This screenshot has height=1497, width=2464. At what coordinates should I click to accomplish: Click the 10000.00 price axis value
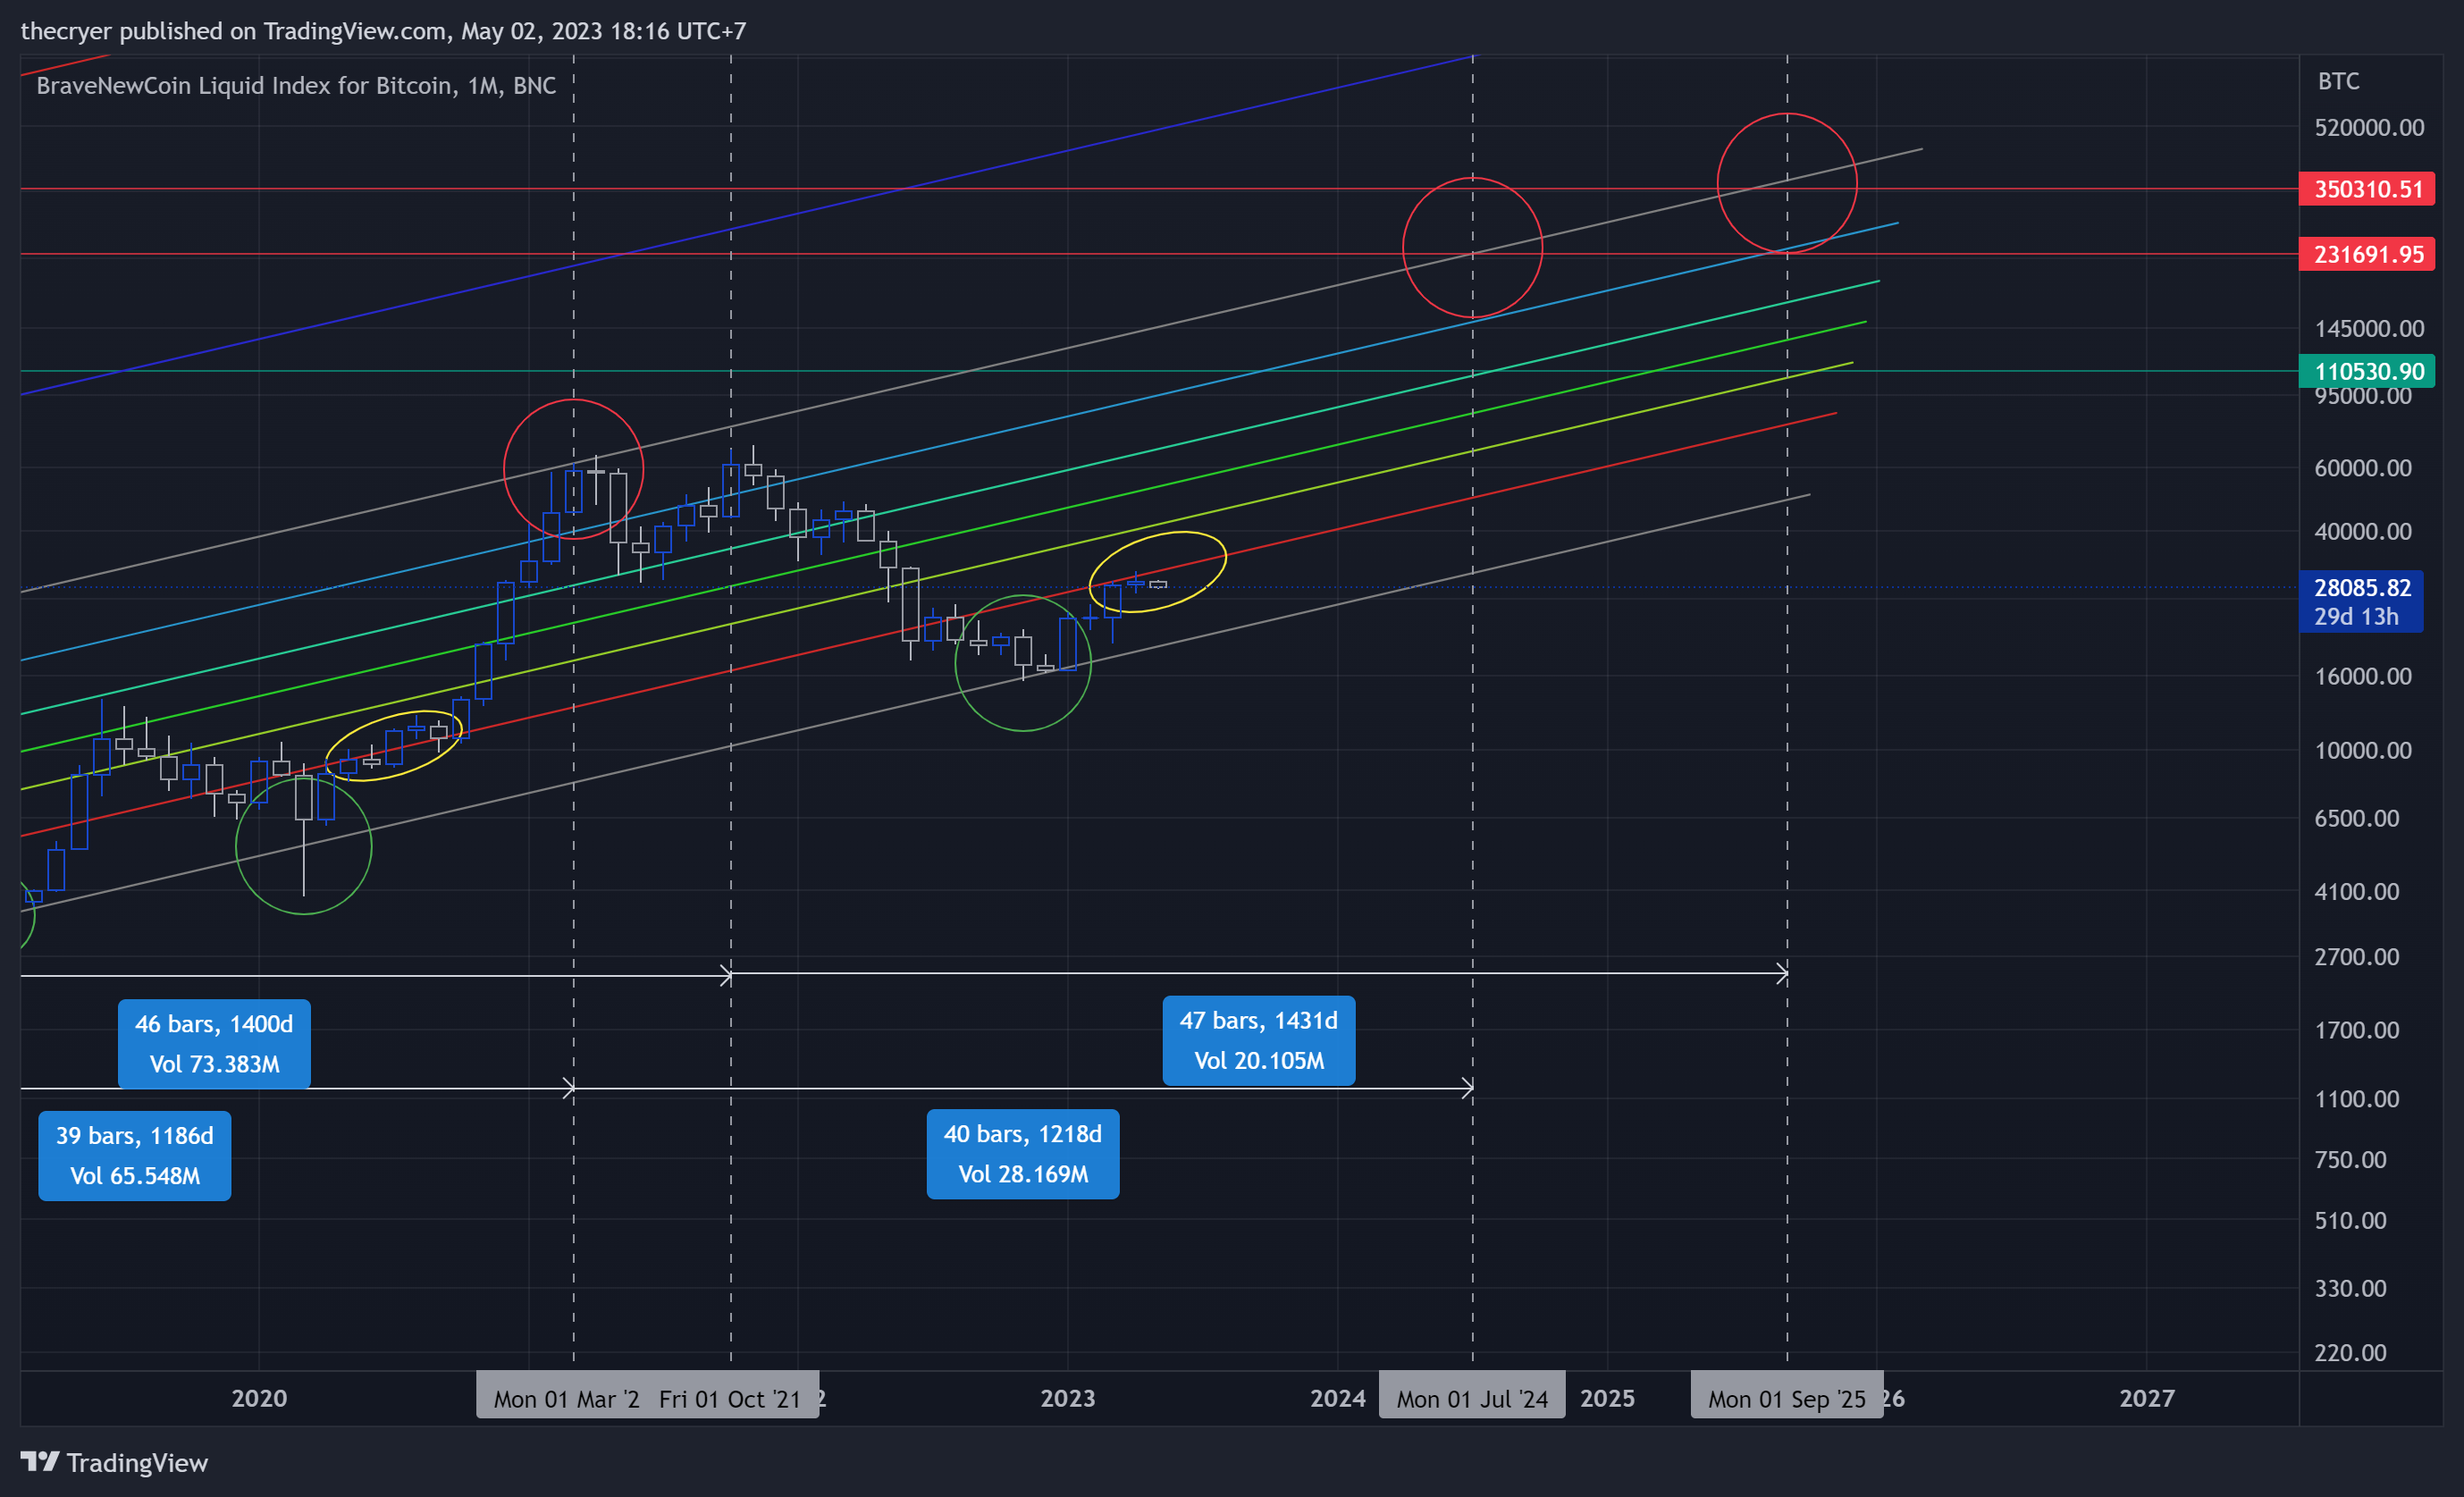(2363, 750)
